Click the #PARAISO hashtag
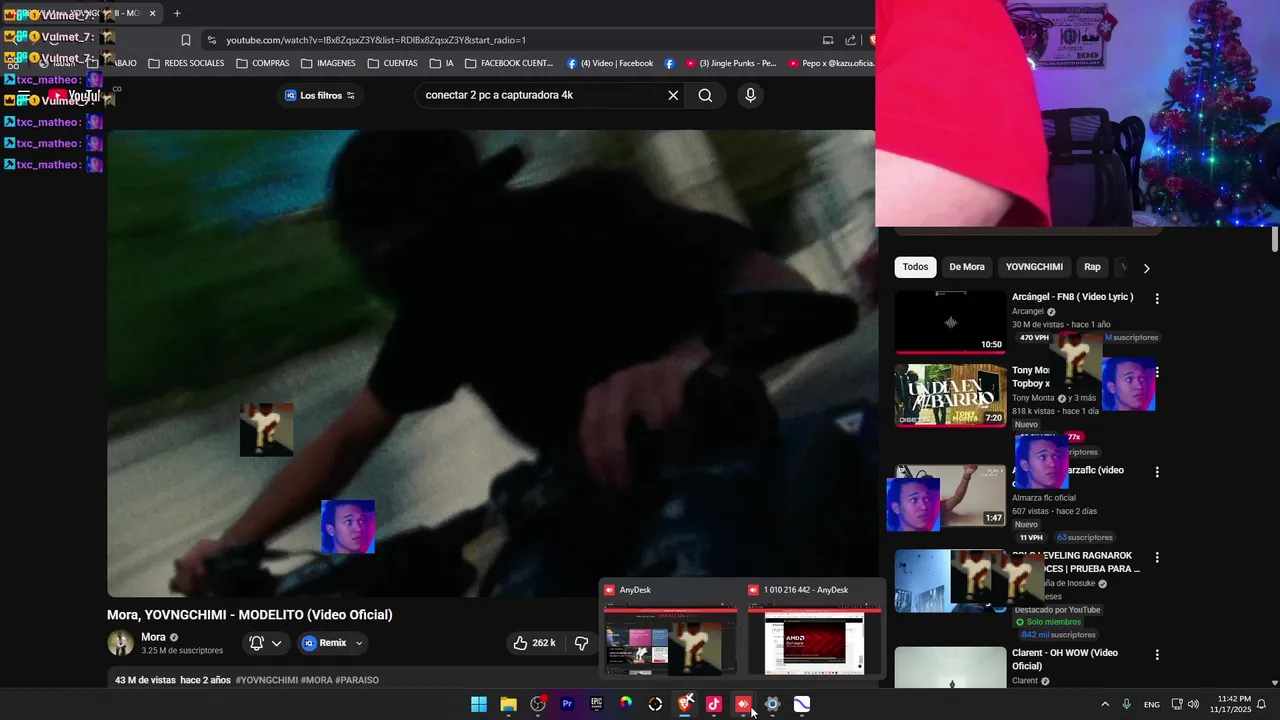Screen dimensions: 1280x720 (357, 680)
